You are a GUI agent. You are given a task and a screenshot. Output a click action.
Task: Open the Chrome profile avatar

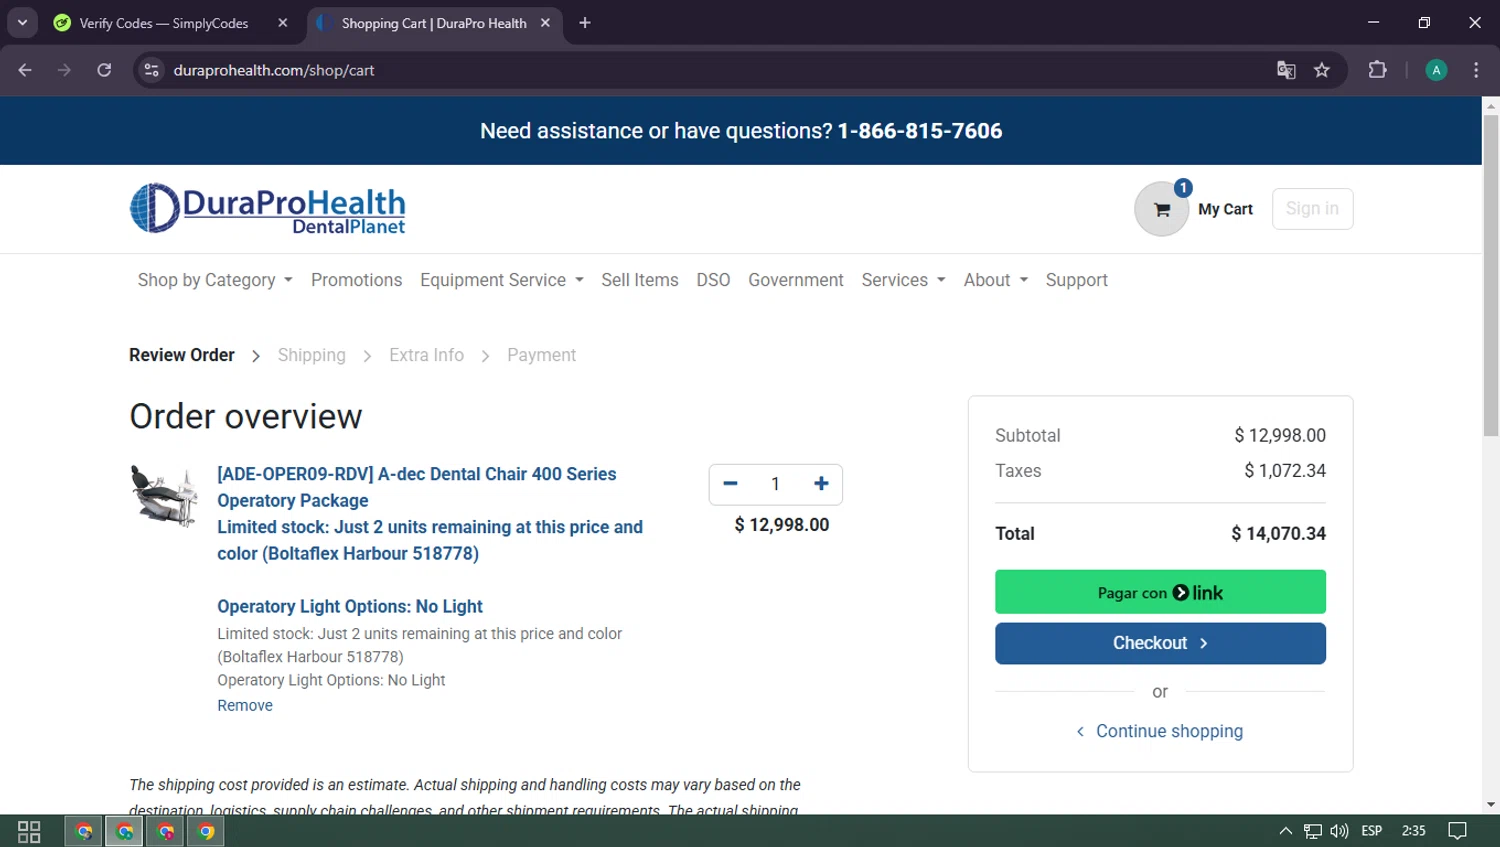click(1436, 70)
